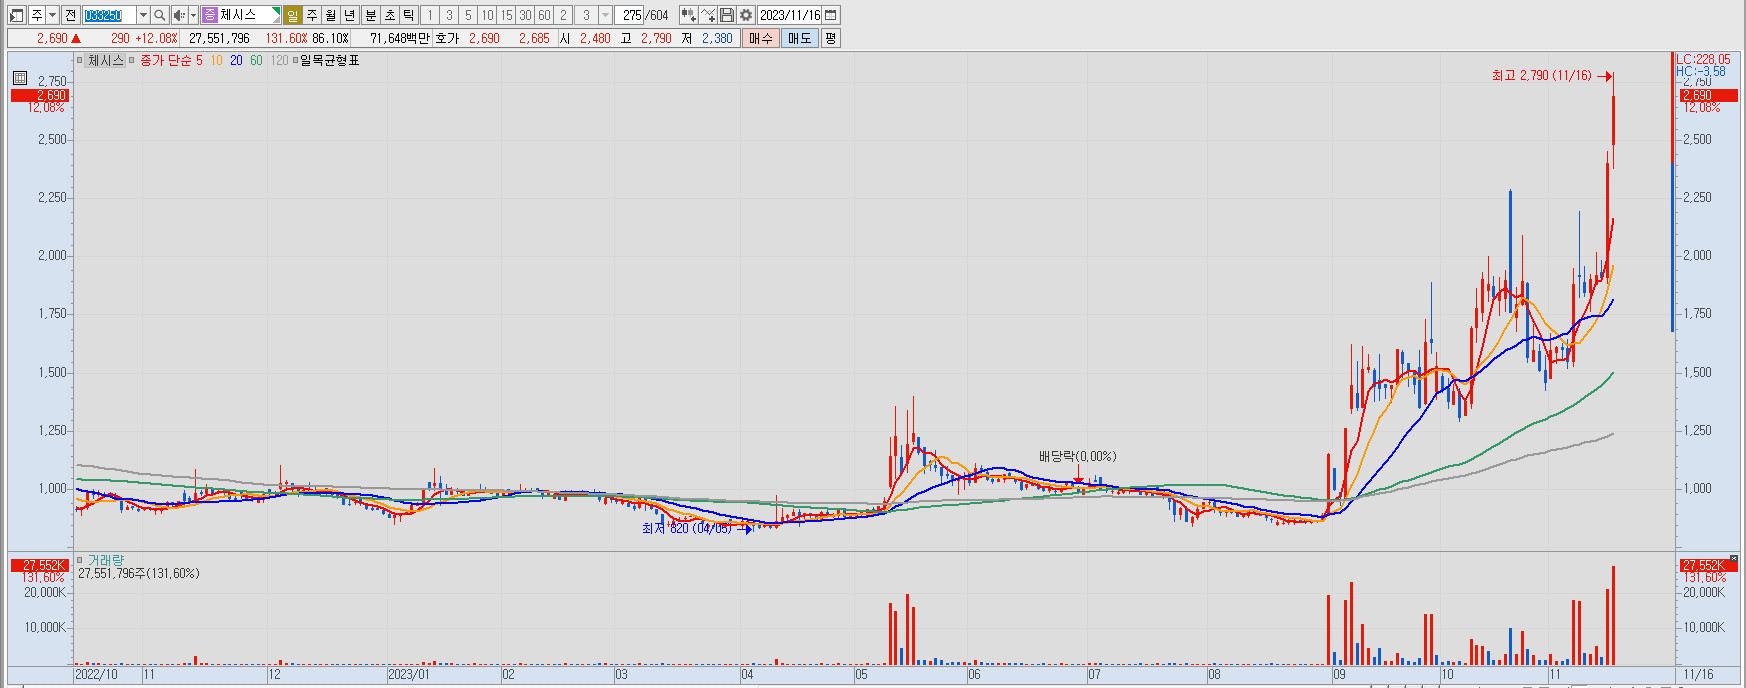This screenshot has height=688, width=1746.
Task: Click the 저 2,380 low price value
Action: click(x=717, y=38)
